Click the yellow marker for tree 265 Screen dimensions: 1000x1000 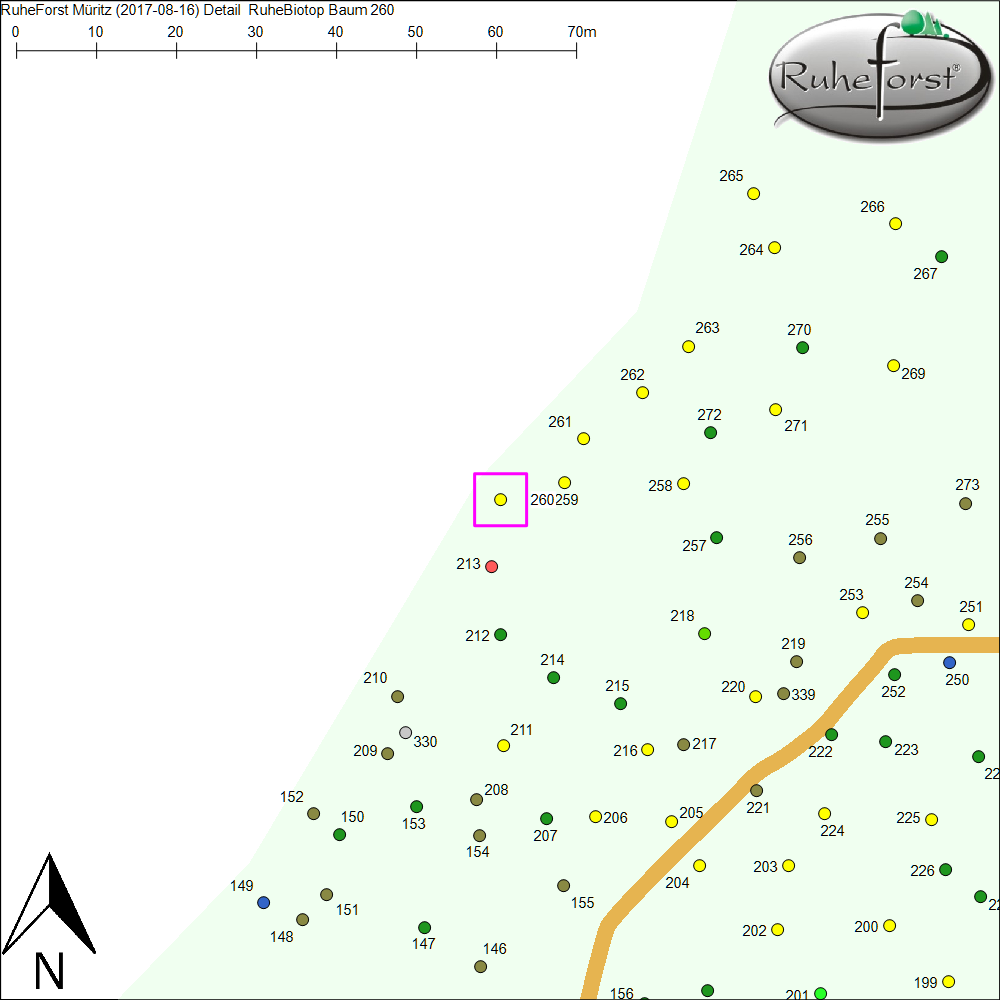(753, 194)
